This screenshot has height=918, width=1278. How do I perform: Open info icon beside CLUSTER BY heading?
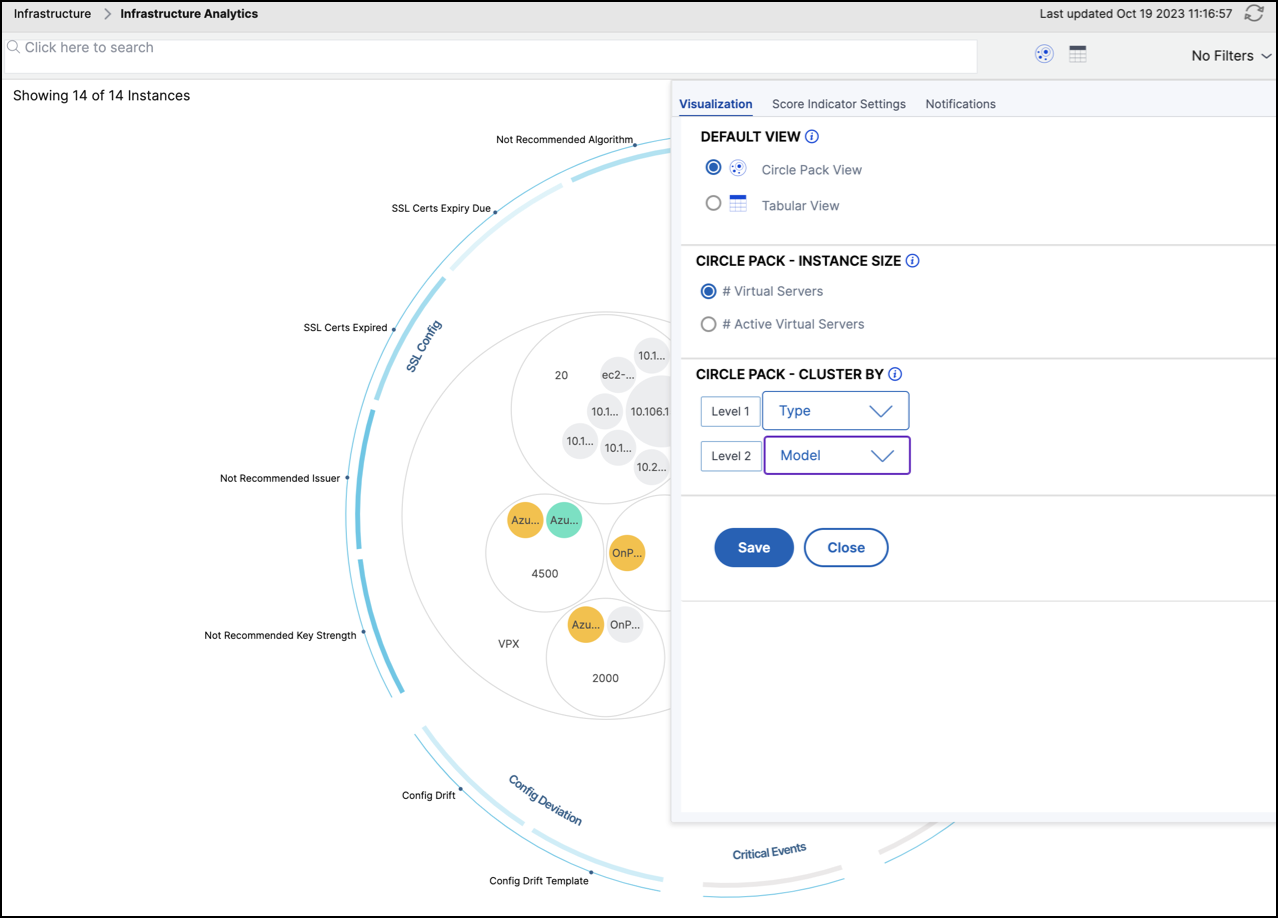tap(895, 374)
